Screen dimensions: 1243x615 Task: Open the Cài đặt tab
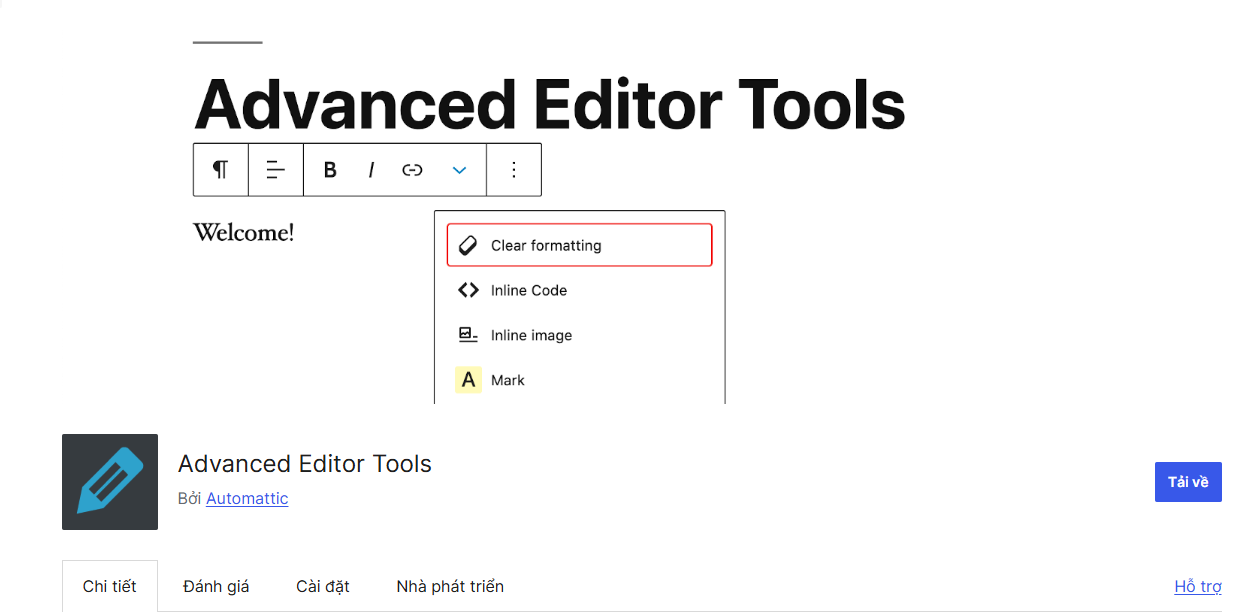point(322,586)
